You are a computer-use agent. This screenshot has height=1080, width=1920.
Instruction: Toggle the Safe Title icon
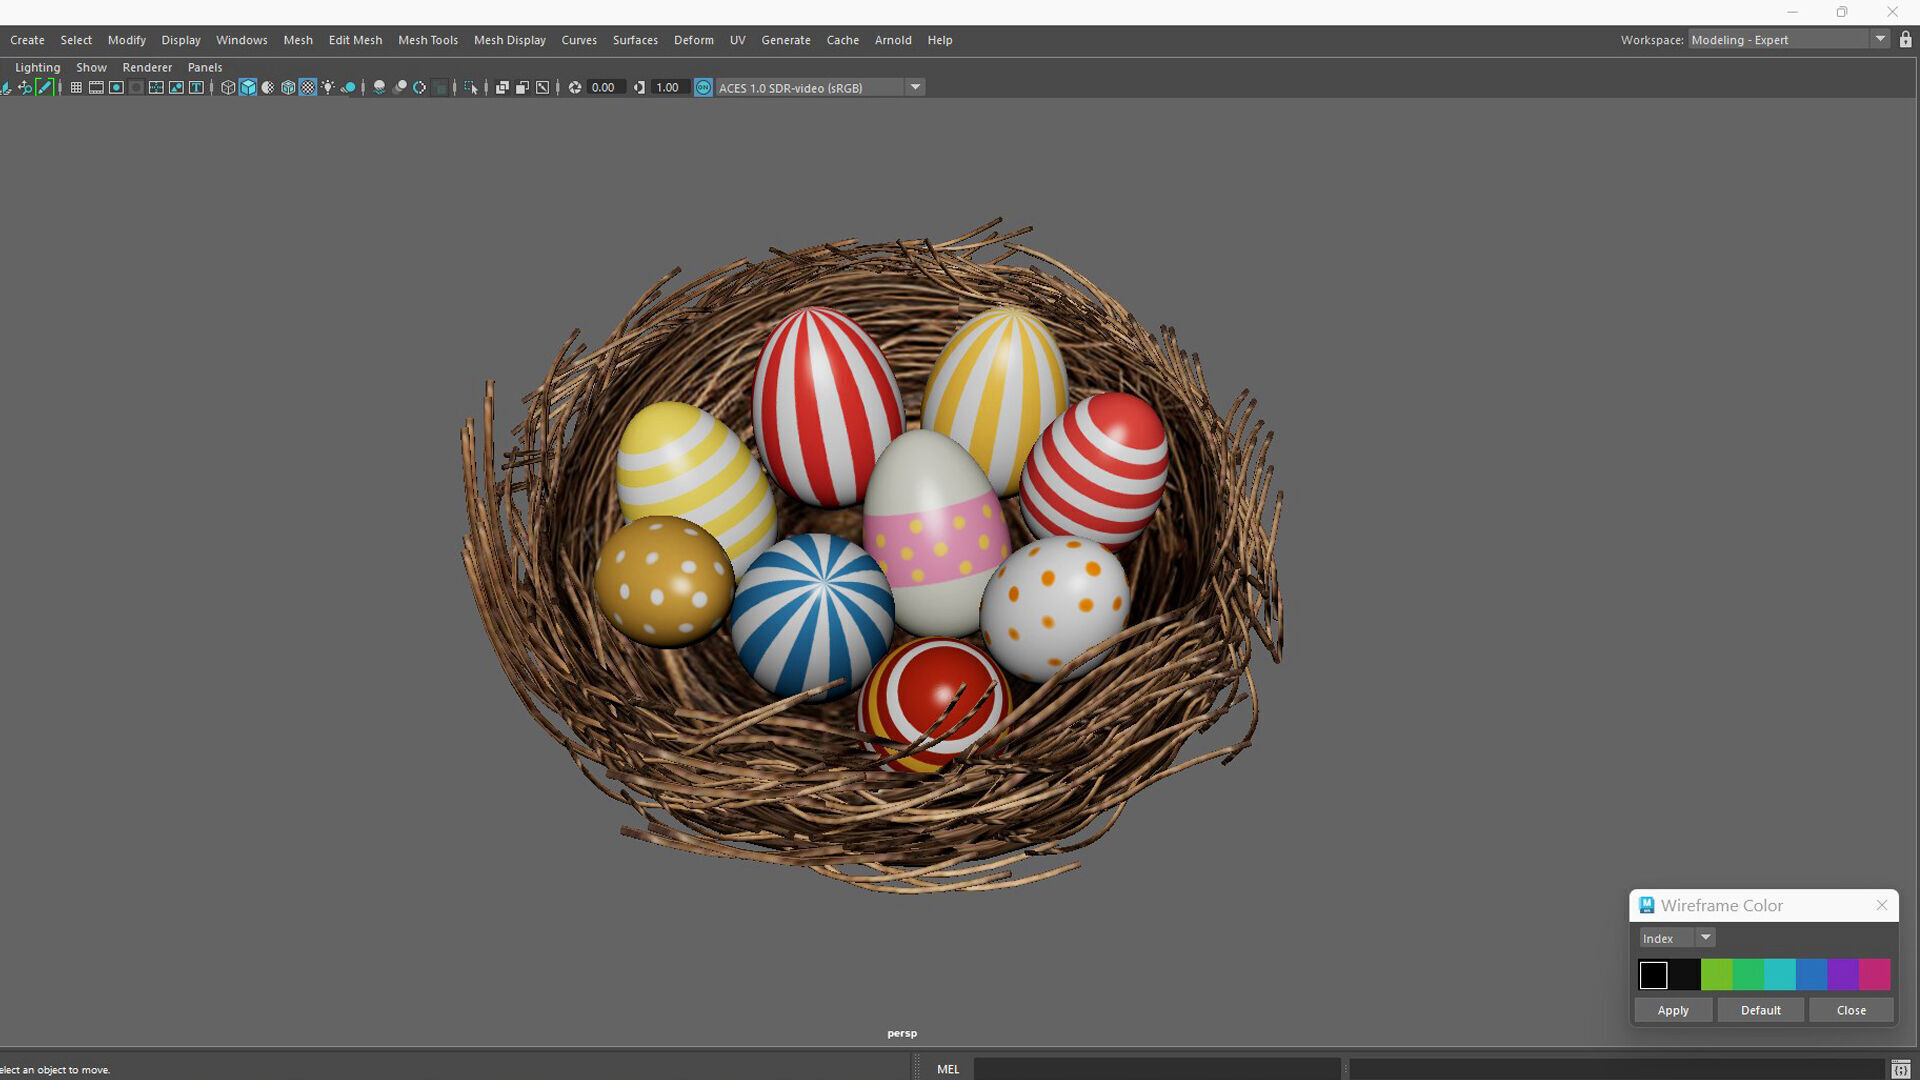196,87
